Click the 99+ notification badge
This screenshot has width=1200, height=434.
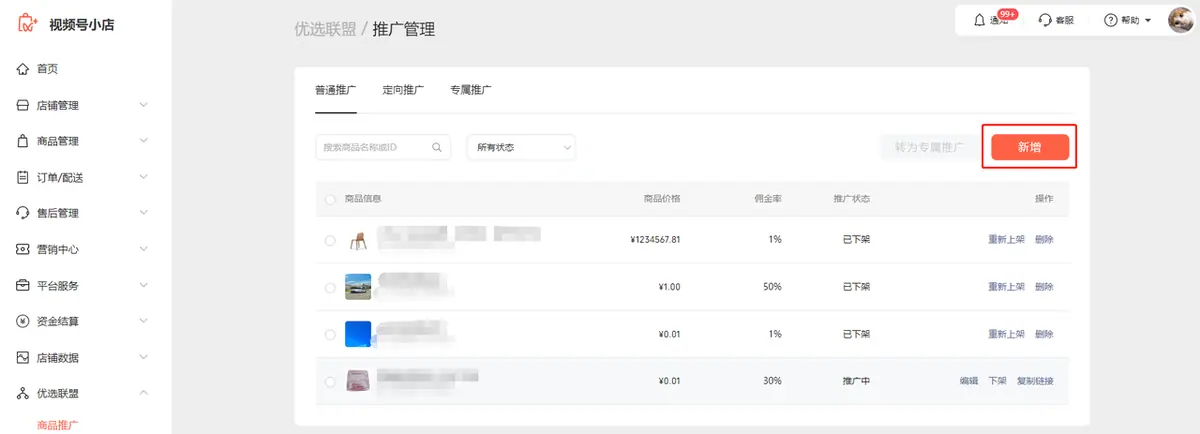1008,14
